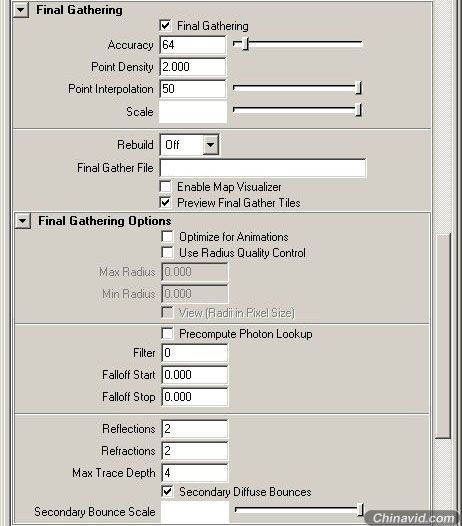Click the Filter value field
The image size is (462, 526).
point(195,353)
